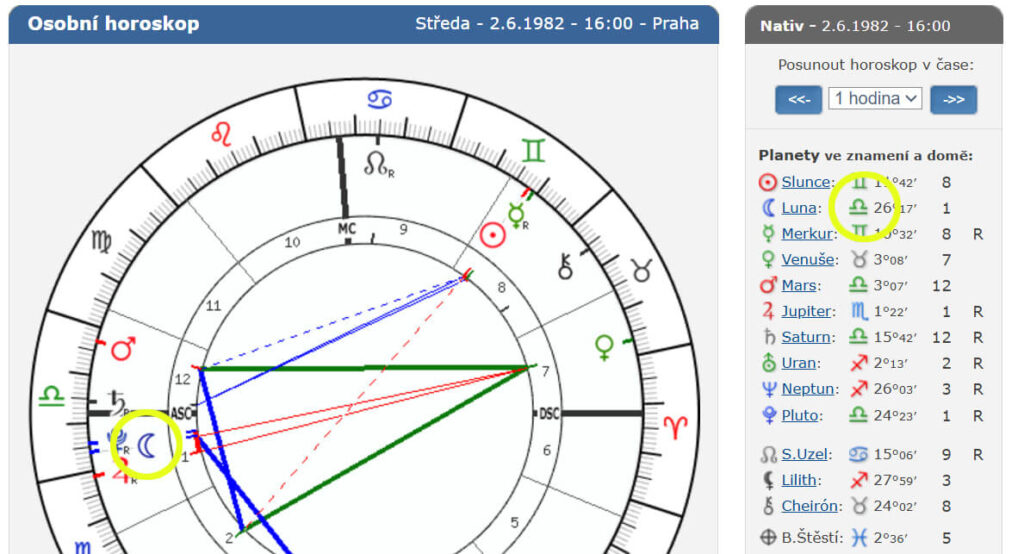Viewport: 1024px width, 554px height.
Task: Open the "1 hodina" time step dropdown
Action: 875,99
